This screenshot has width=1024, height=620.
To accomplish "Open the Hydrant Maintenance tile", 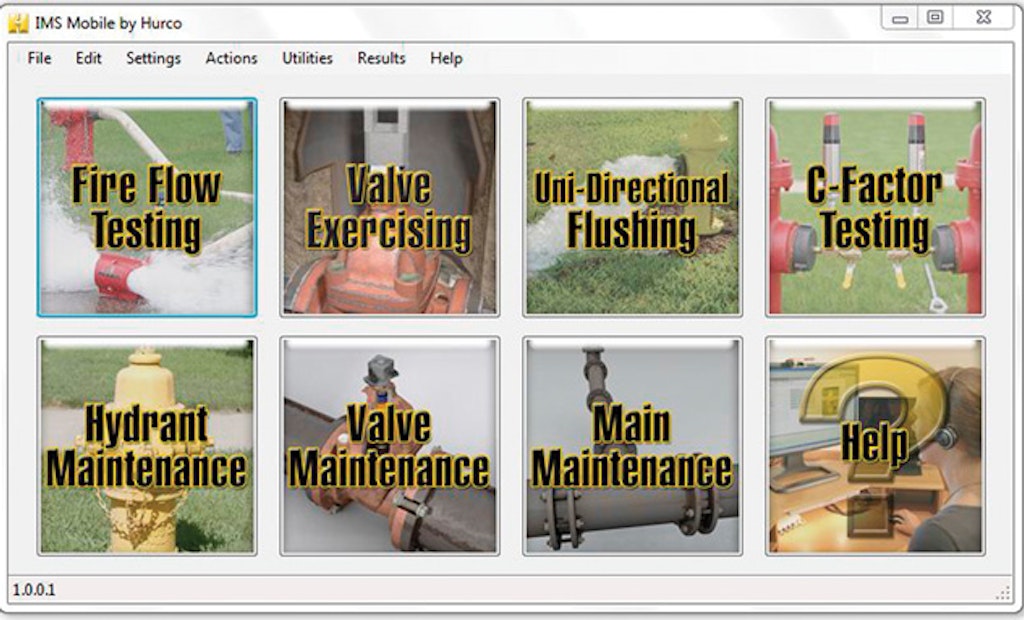I will (147, 446).
